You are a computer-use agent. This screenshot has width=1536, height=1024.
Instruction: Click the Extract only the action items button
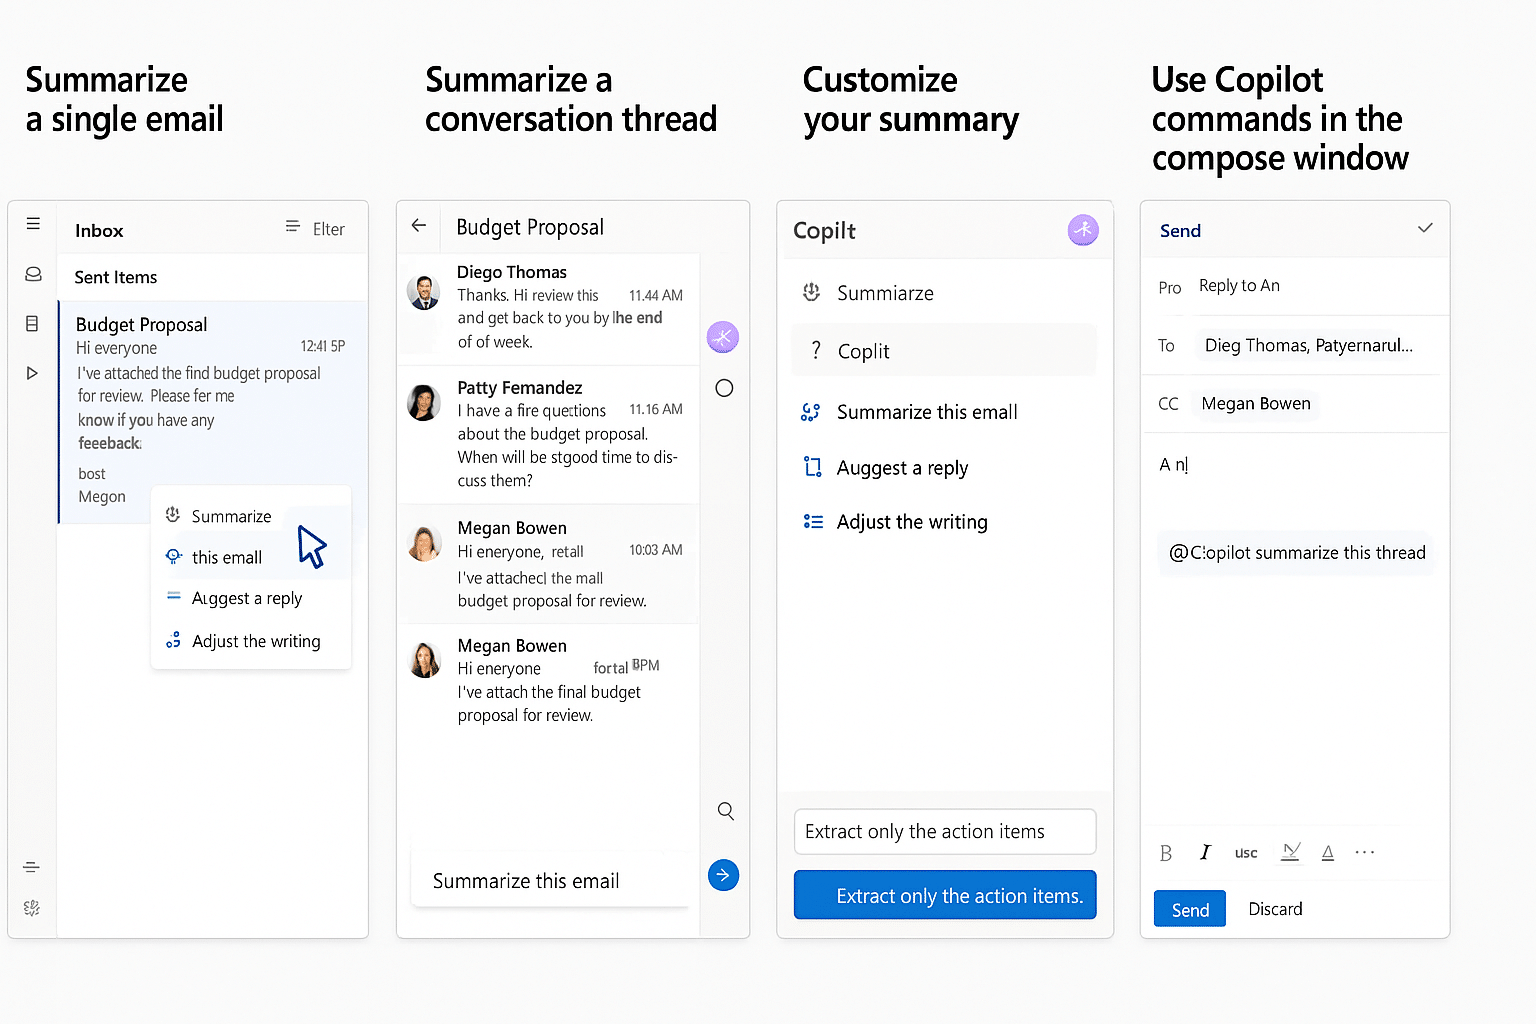point(945,895)
